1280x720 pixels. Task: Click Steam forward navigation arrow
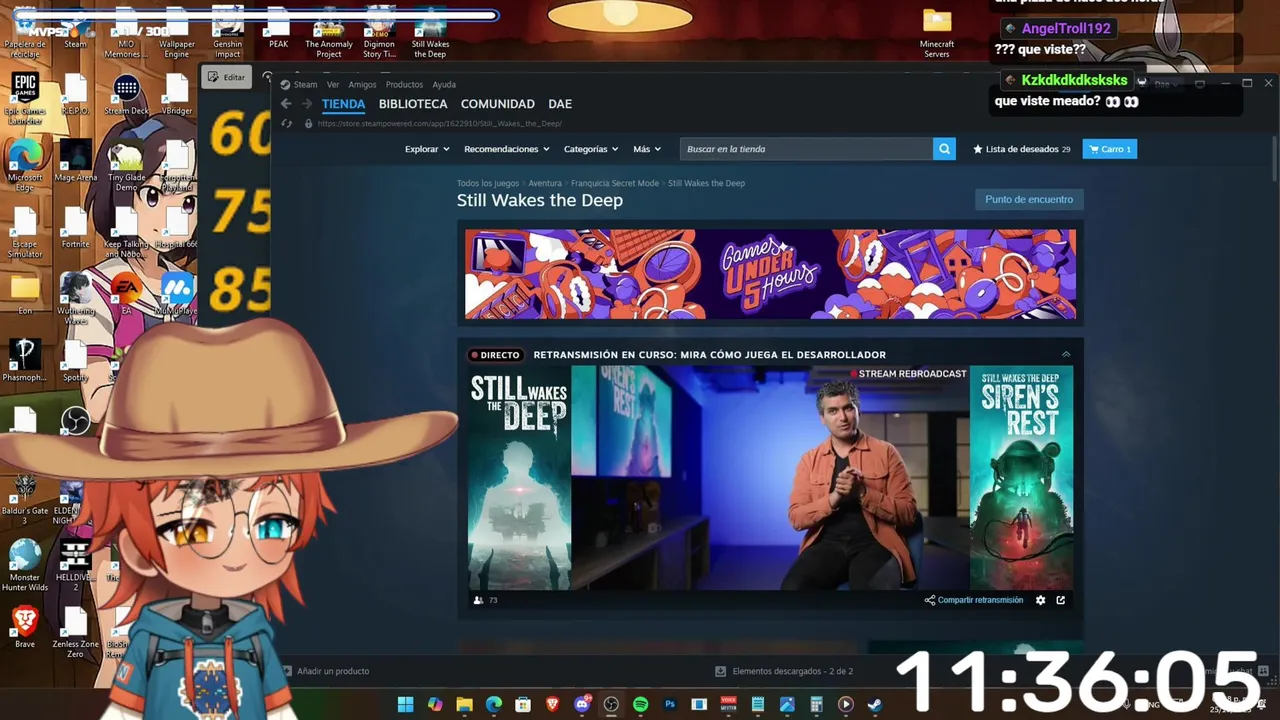(x=307, y=104)
